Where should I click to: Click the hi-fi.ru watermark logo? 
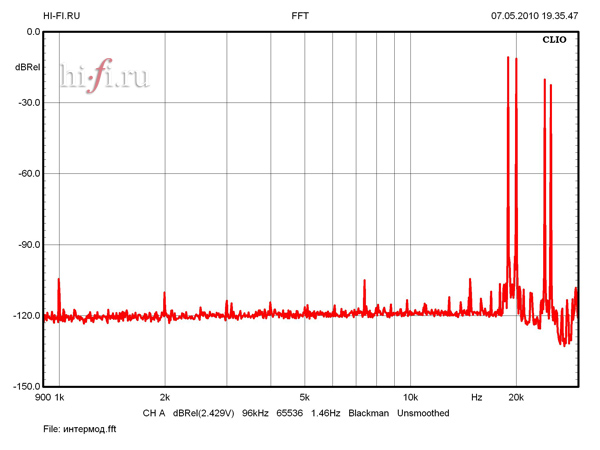(105, 77)
